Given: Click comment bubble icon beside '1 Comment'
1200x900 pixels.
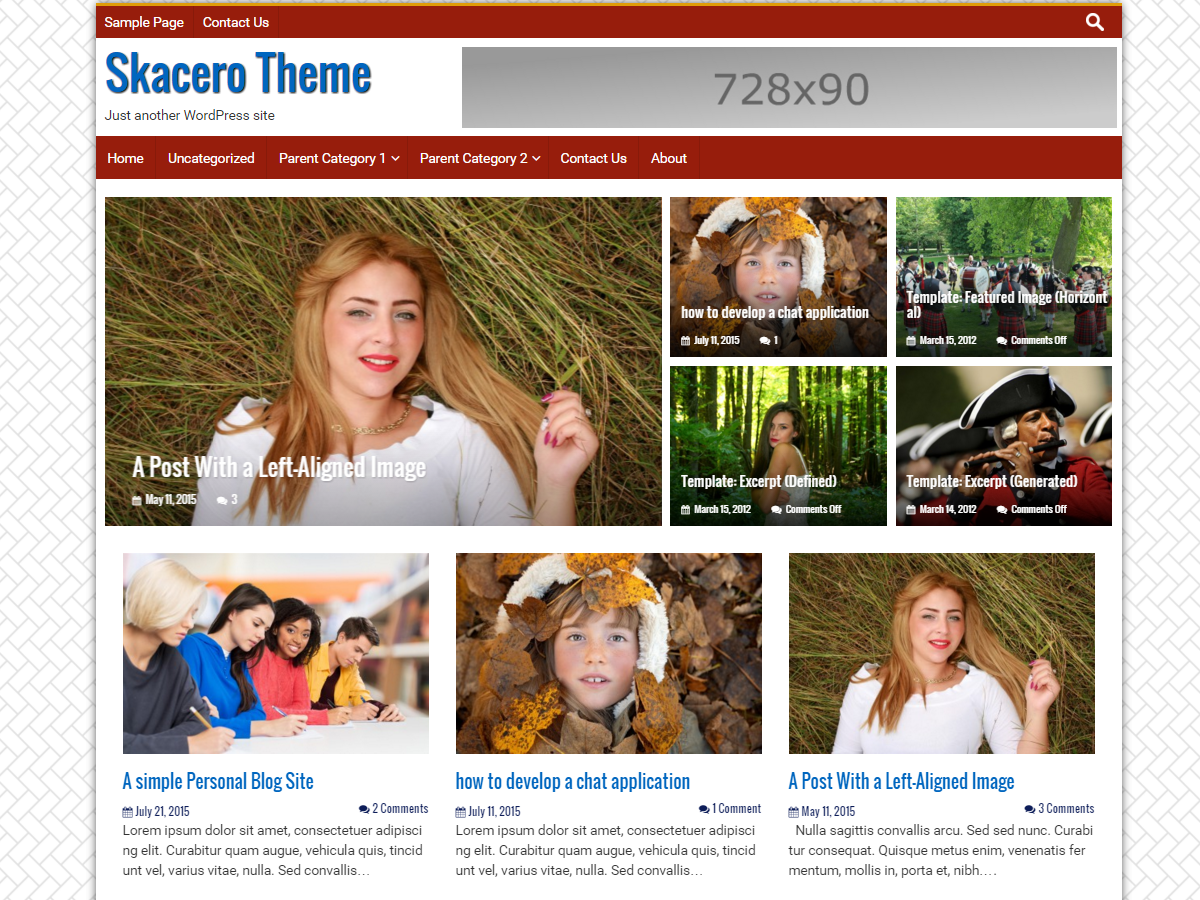Looking at the screenshot, I should [x=704, y=809].
